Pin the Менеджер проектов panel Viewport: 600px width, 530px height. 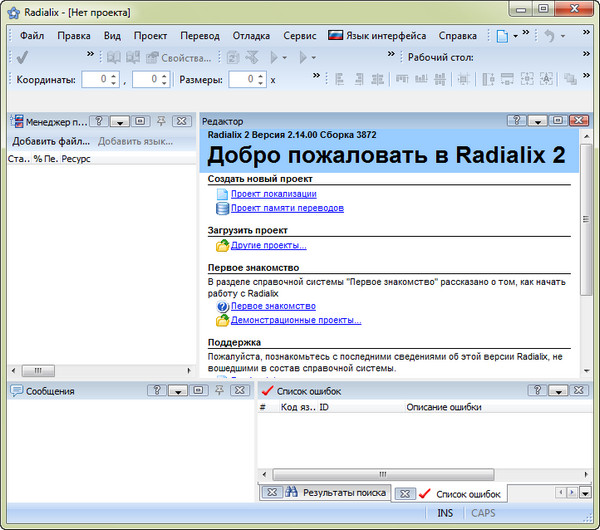pyautogui.click(x=161, y=120)
